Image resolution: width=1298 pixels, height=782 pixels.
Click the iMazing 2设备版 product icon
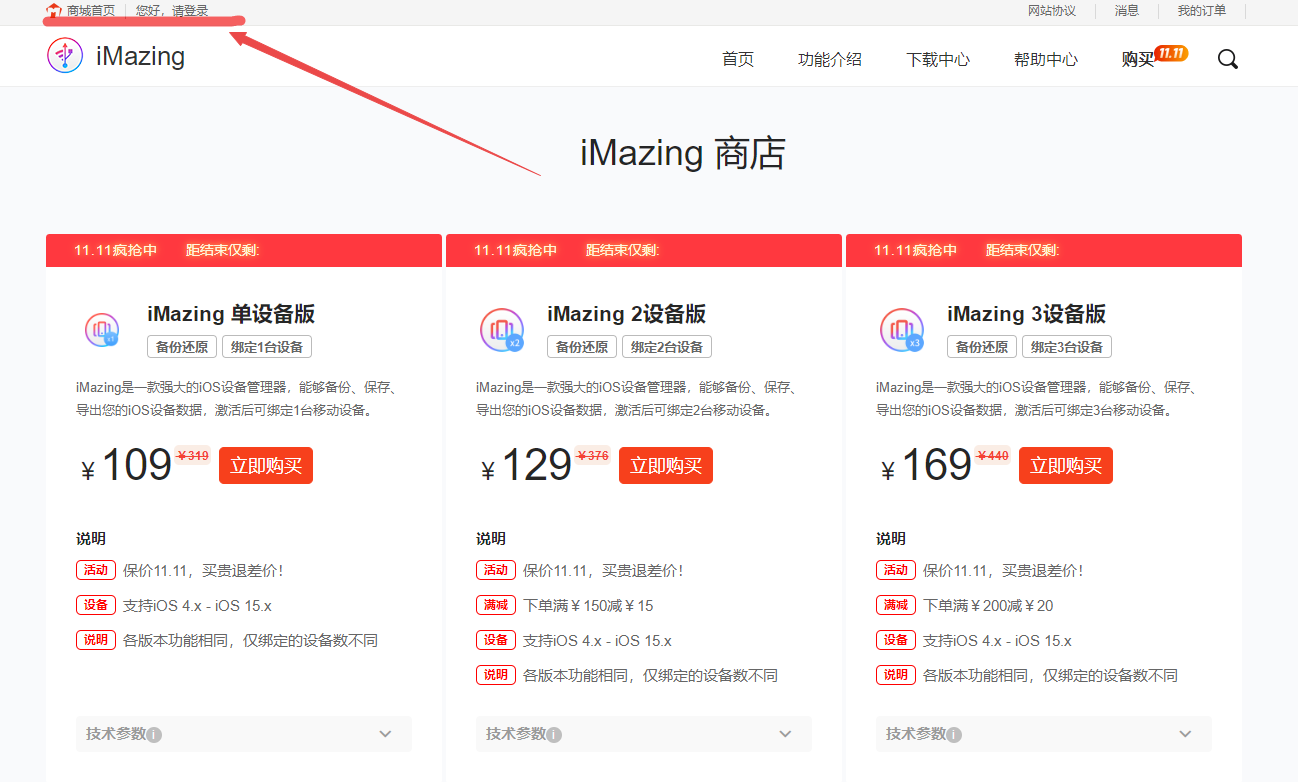click(x=502, y=329)
